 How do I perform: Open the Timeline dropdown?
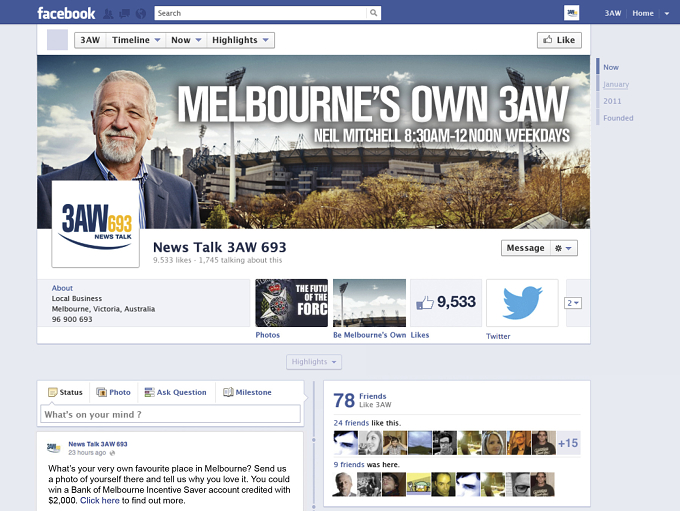(136, 40)
